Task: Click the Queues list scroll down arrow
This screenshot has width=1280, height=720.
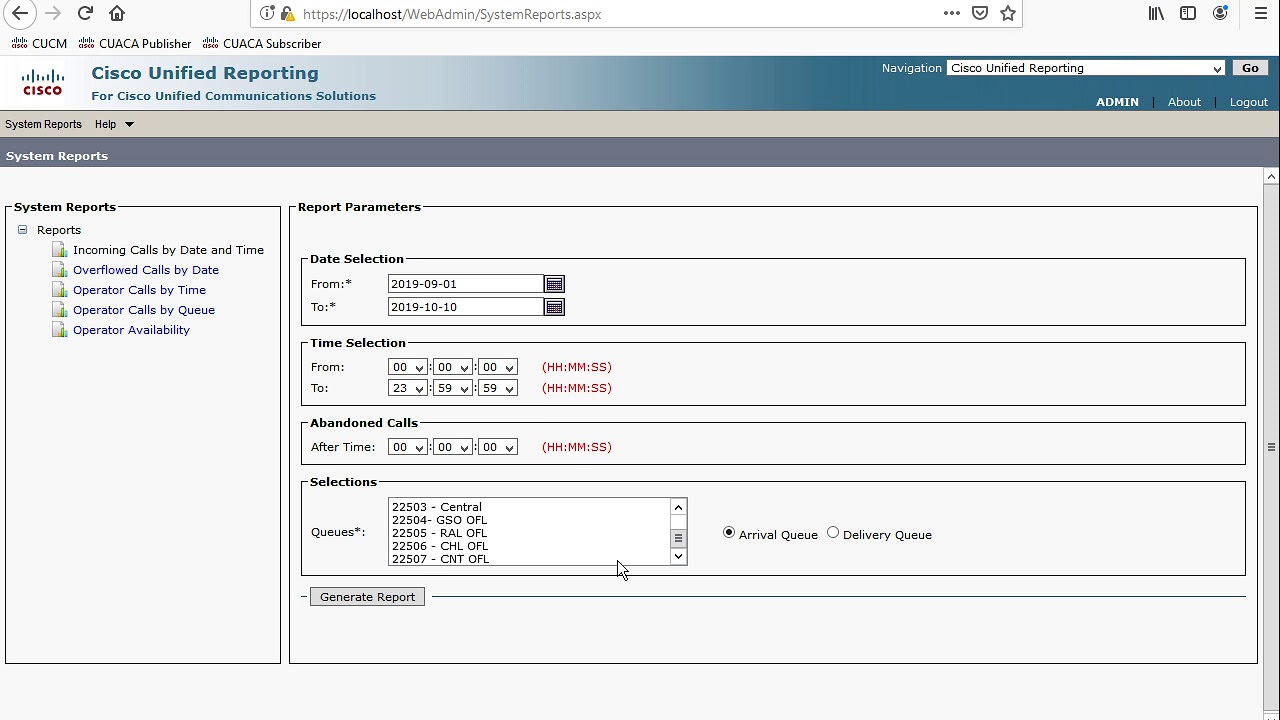Action: point(678,556)
